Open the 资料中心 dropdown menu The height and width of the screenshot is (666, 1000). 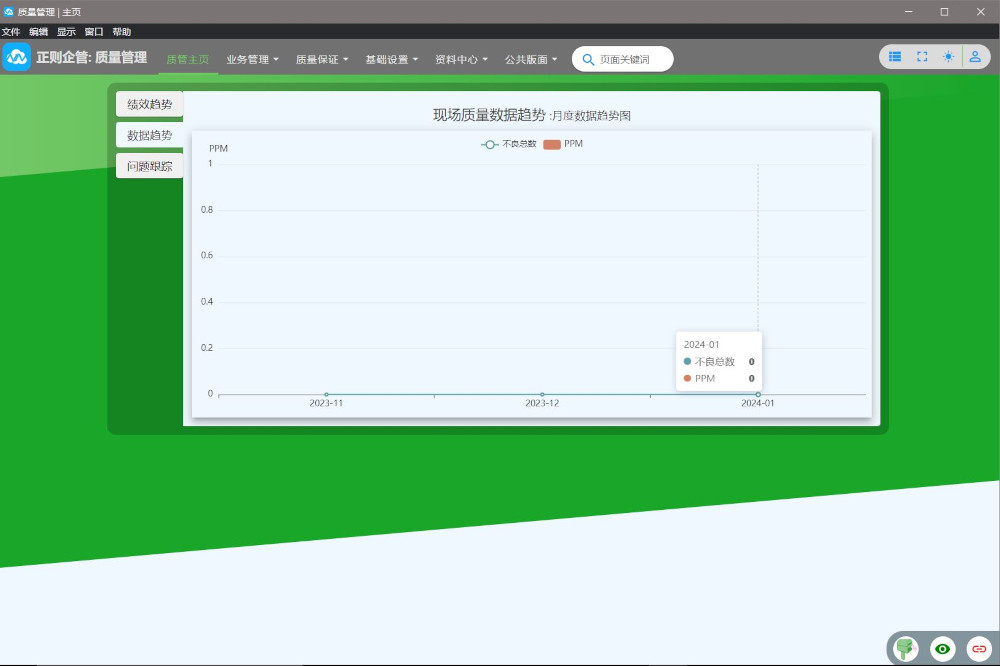pyautogui.click(x=461, y=59)
